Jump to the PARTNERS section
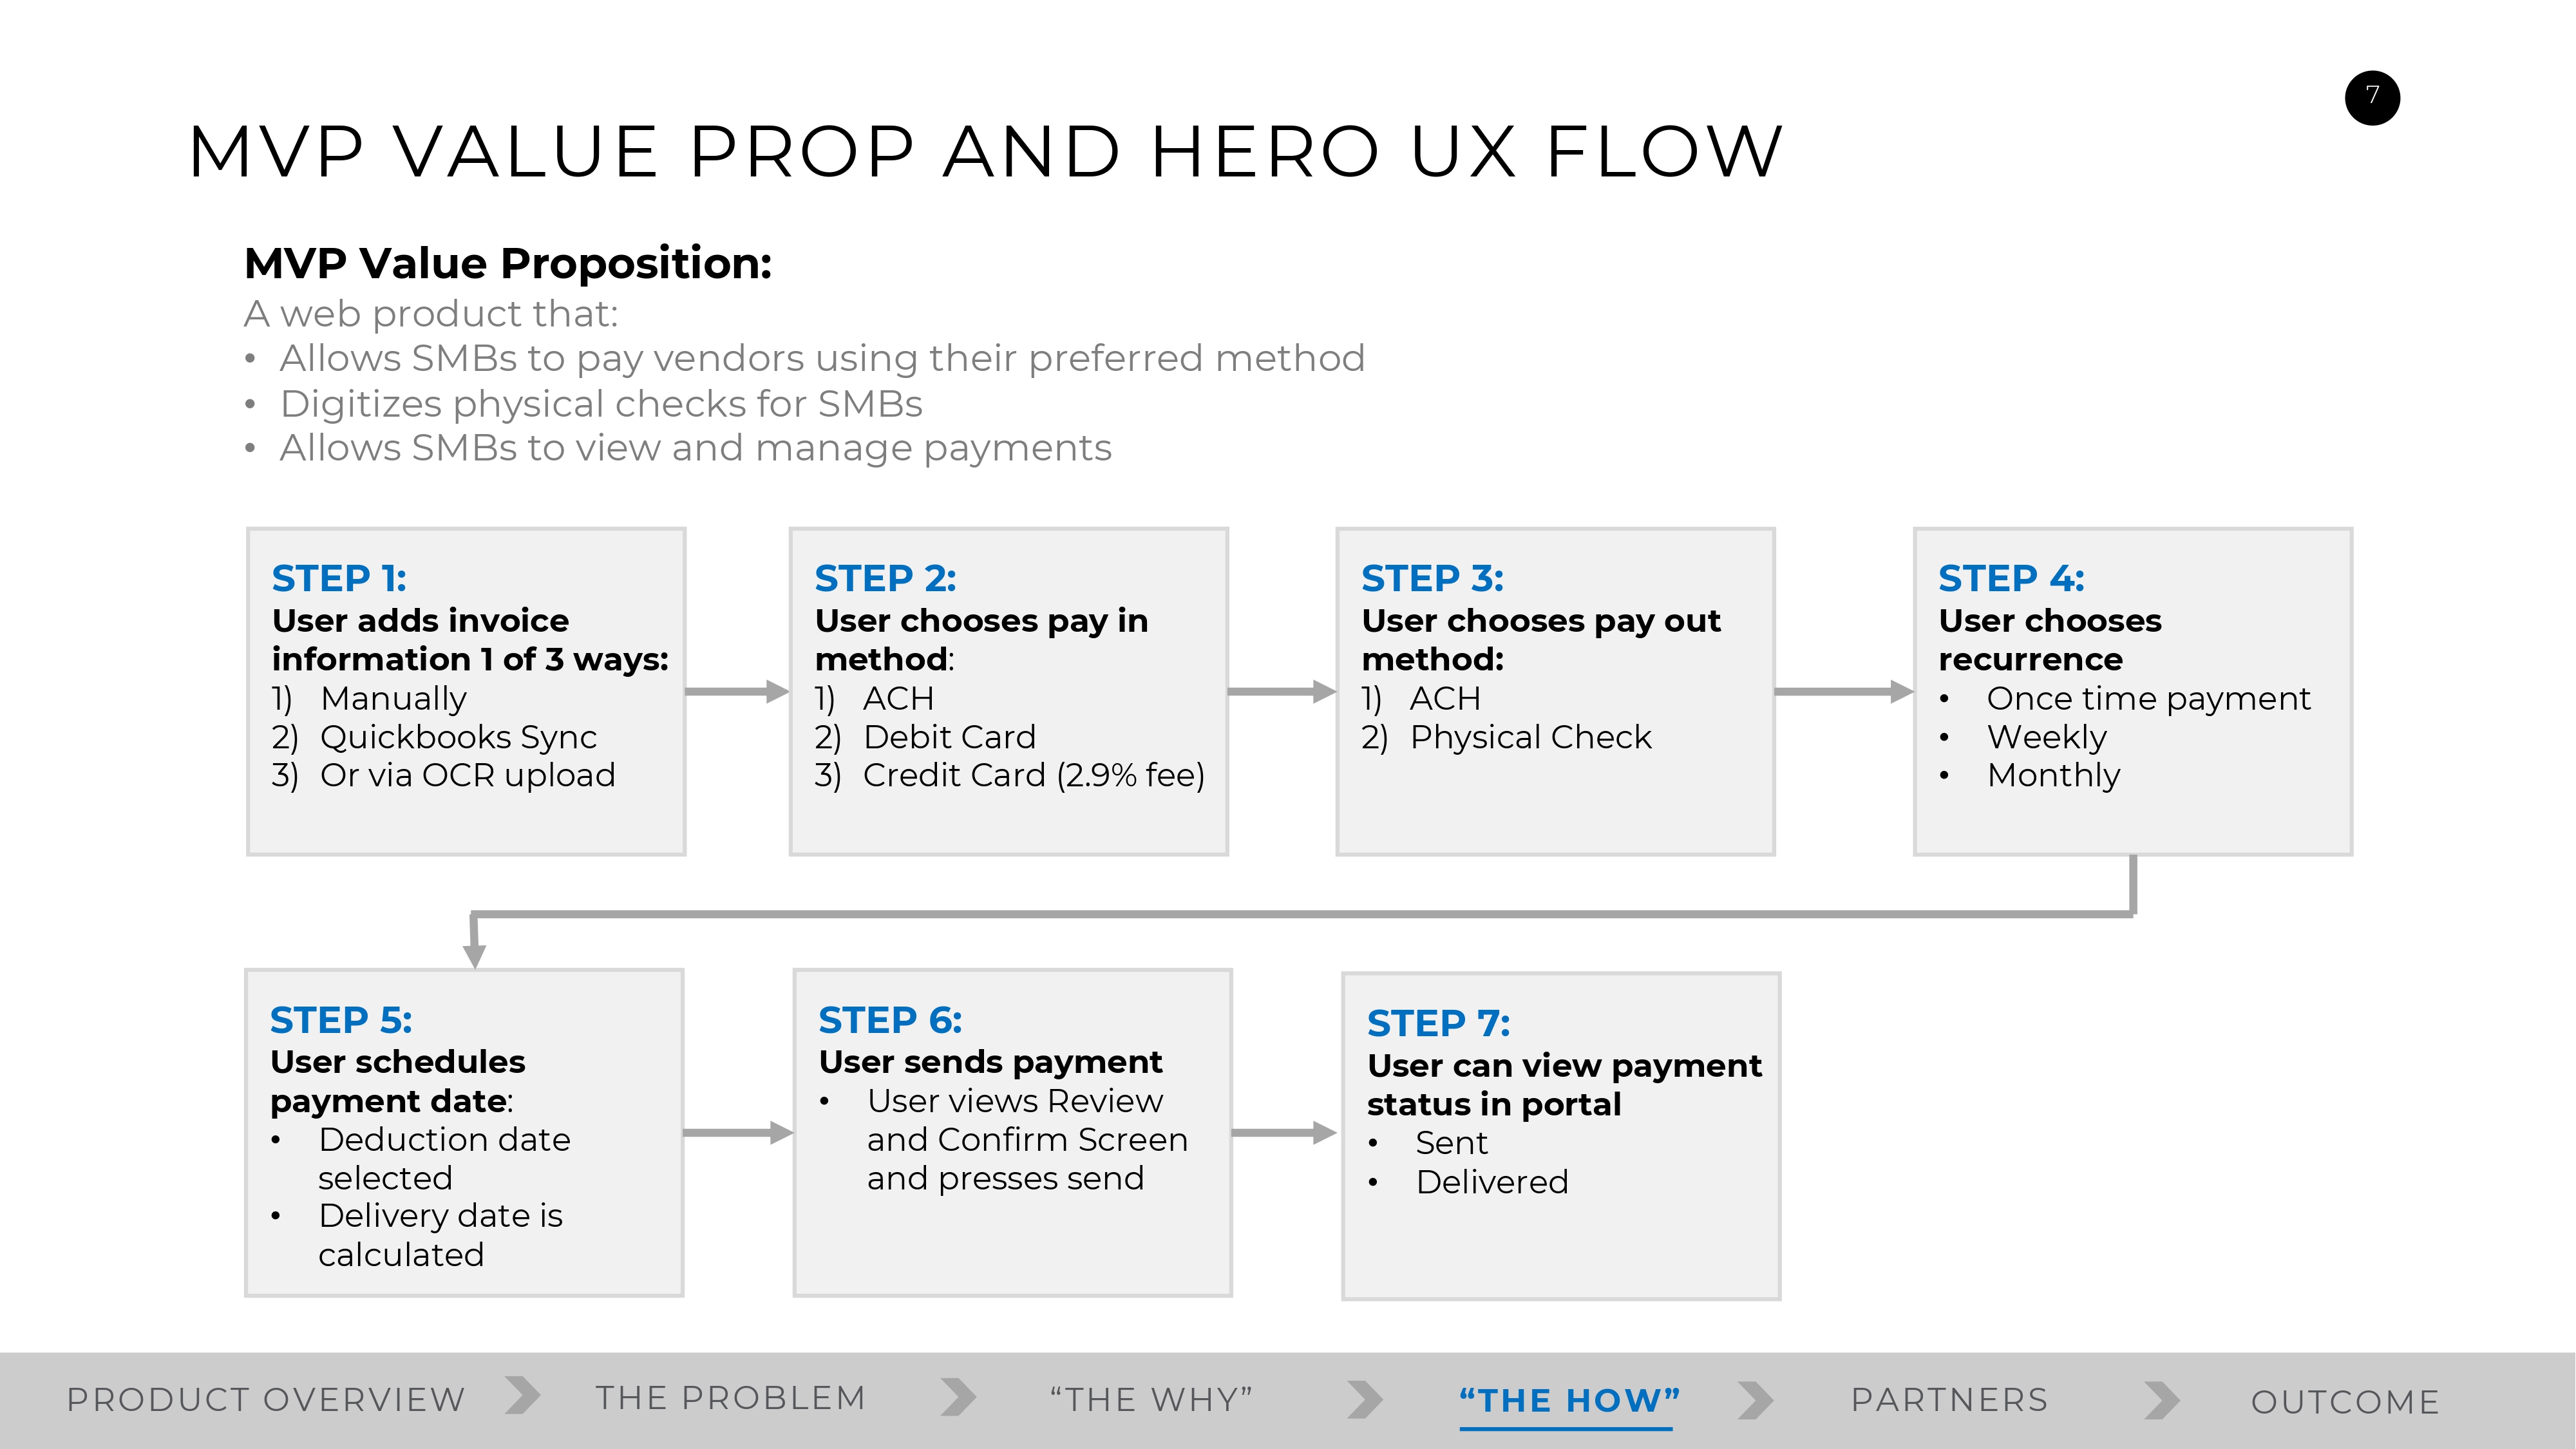This screenshot has width=2576, height=1449. [x=1949, y=1399]
